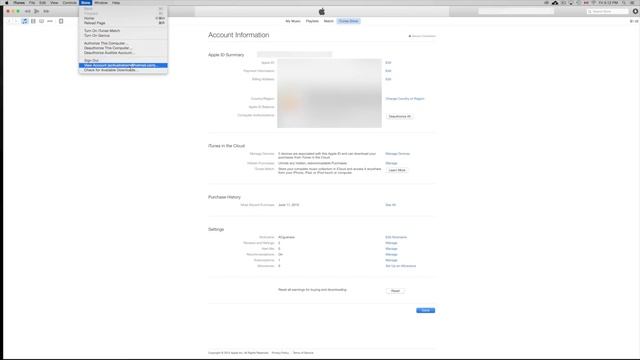Select the Movies library icon
The image size is (640, 360).
coord(33,21)
